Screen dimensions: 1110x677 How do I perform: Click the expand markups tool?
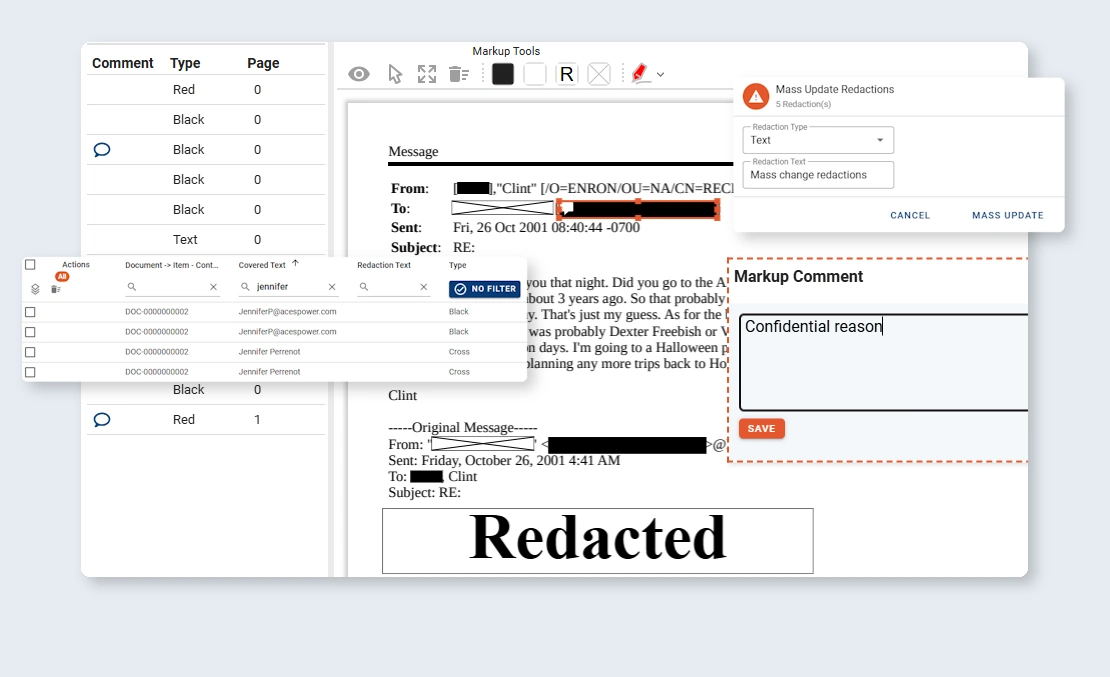(x=427, y=73)
